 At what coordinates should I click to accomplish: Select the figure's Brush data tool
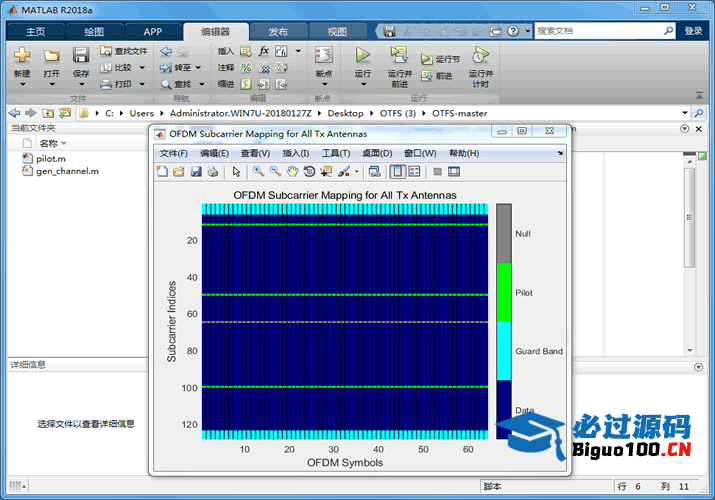click(344, 172)
